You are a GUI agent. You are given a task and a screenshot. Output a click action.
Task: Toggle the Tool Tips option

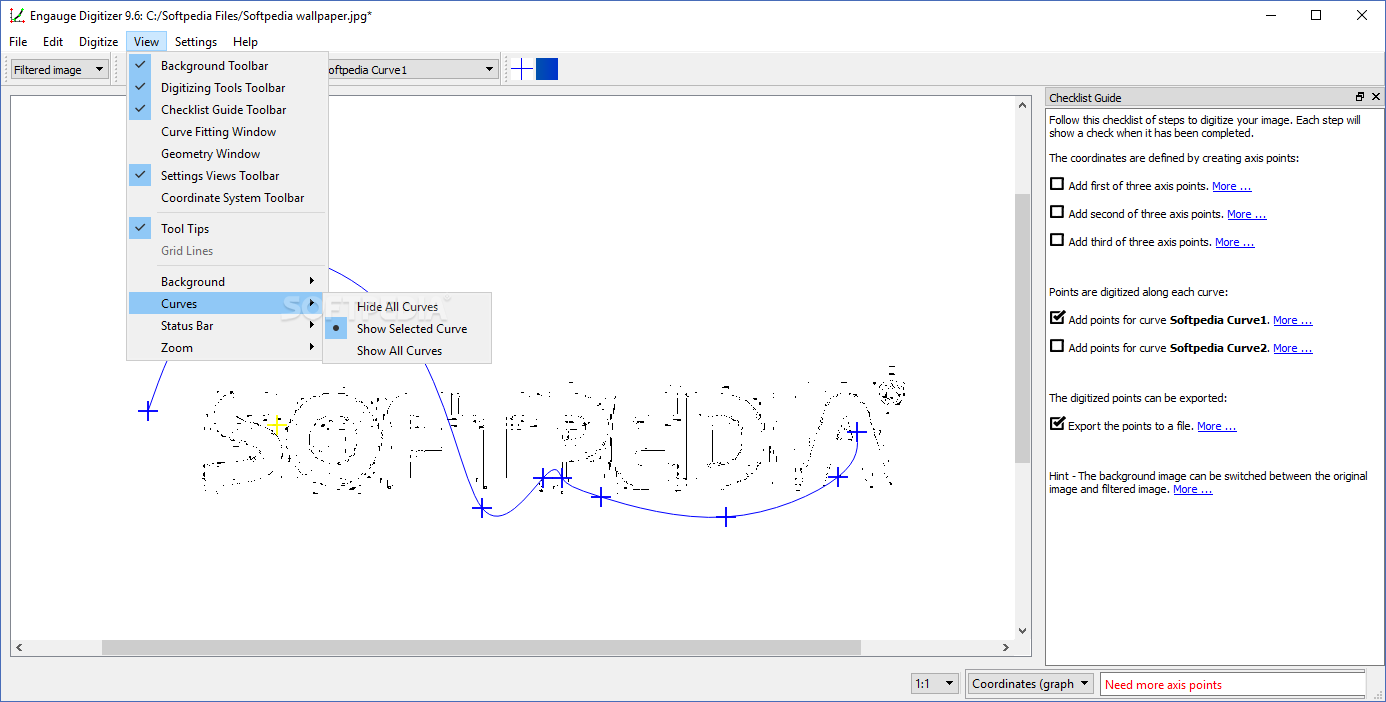tap(228, 229)
